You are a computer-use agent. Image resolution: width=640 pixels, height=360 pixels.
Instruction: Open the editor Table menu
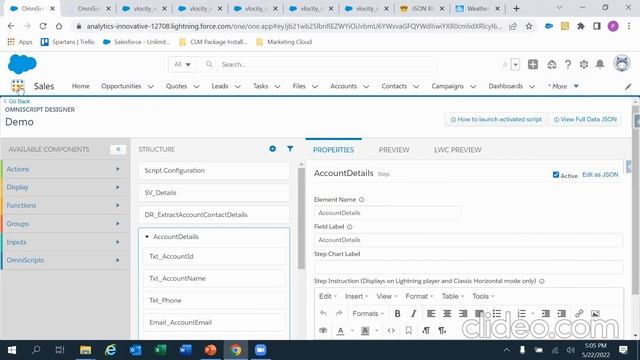[x=453, y=296]
